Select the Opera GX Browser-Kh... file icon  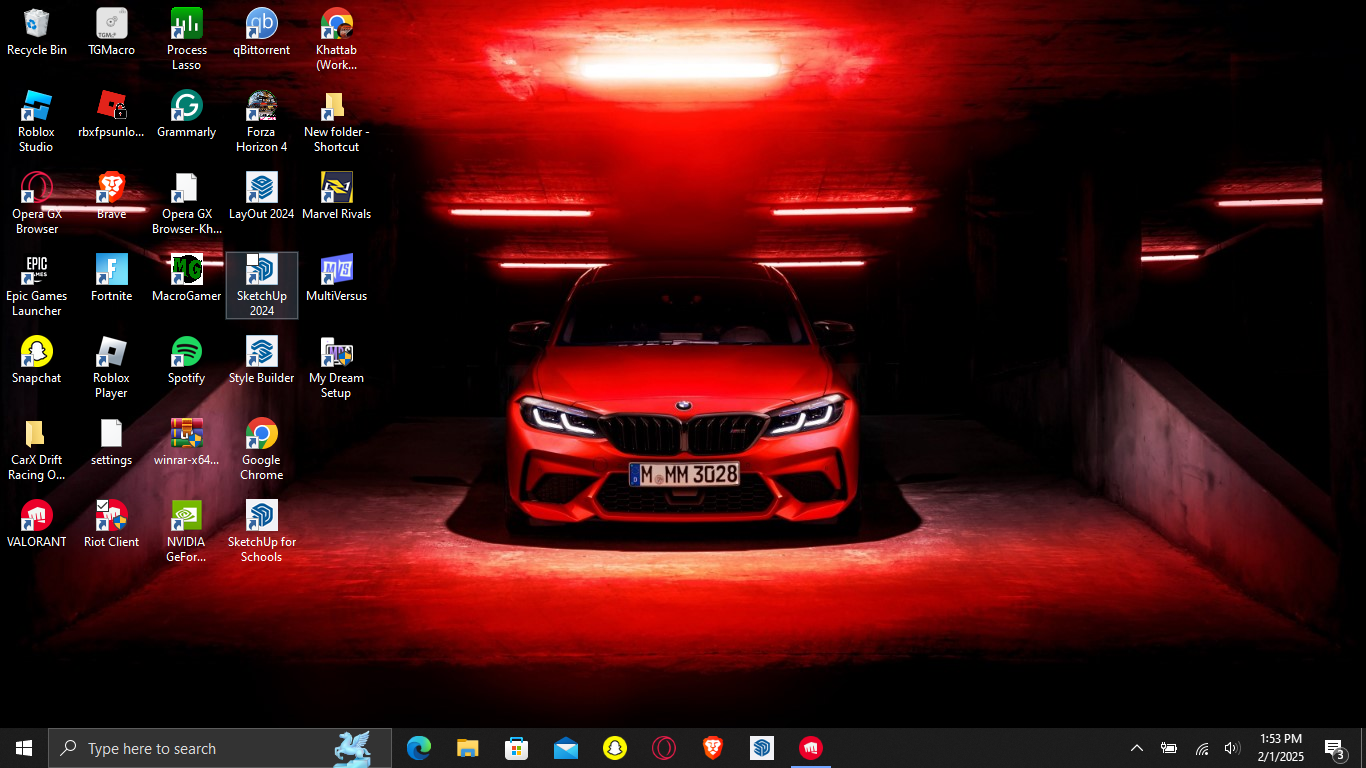point(186,203)
